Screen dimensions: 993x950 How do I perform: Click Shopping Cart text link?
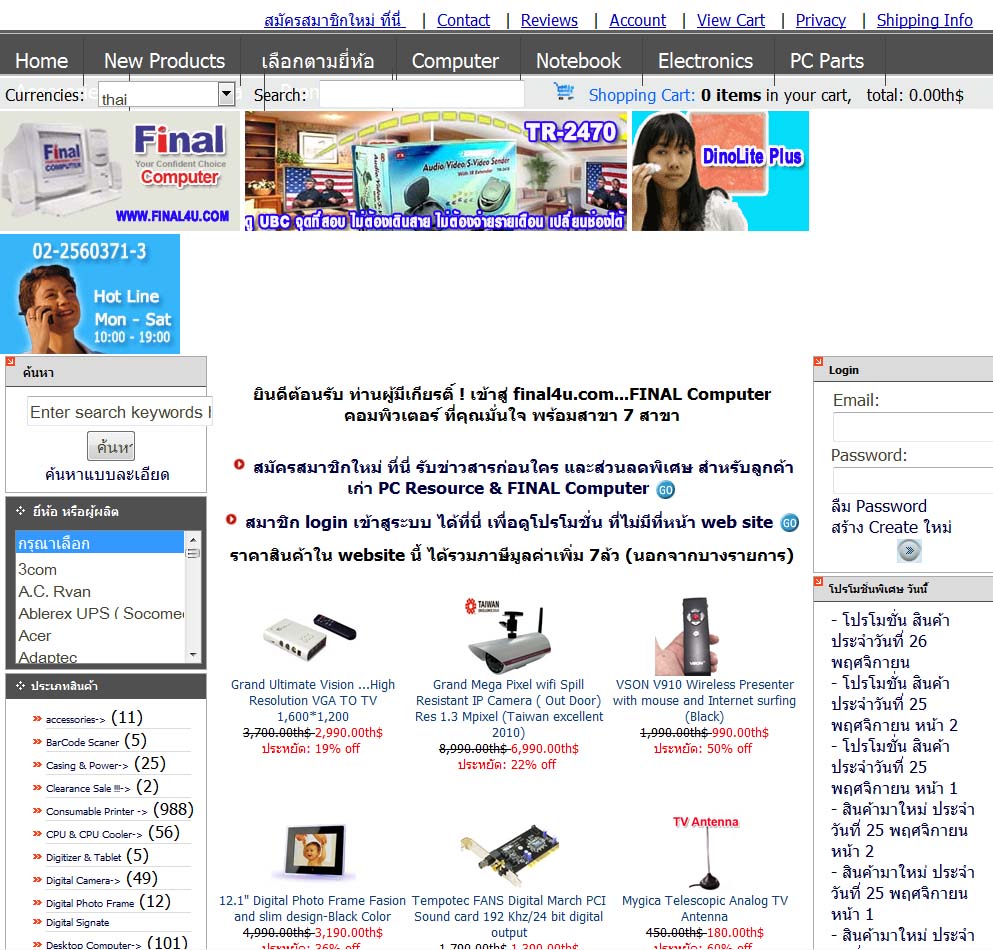click(x=642, y=95)
